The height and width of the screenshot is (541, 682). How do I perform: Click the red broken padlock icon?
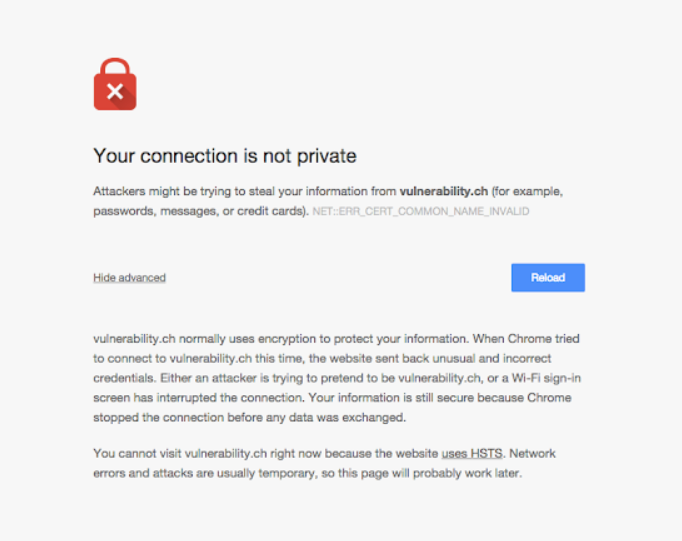115,84
